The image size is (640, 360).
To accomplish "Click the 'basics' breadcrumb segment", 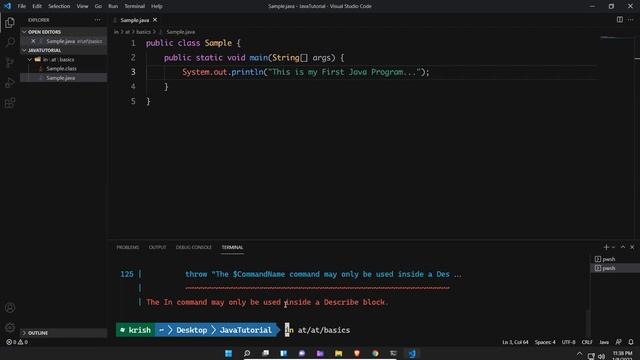I will point(143,32).
